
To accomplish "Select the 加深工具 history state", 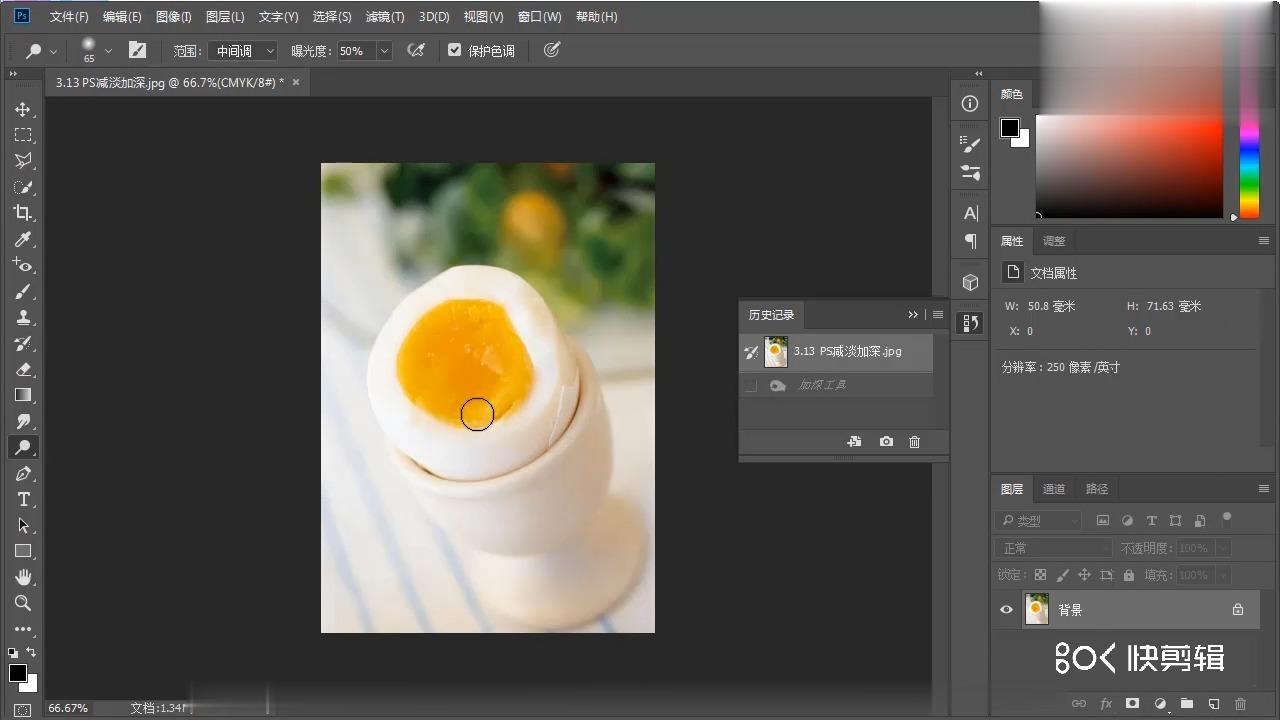I will tap(822, 385).
